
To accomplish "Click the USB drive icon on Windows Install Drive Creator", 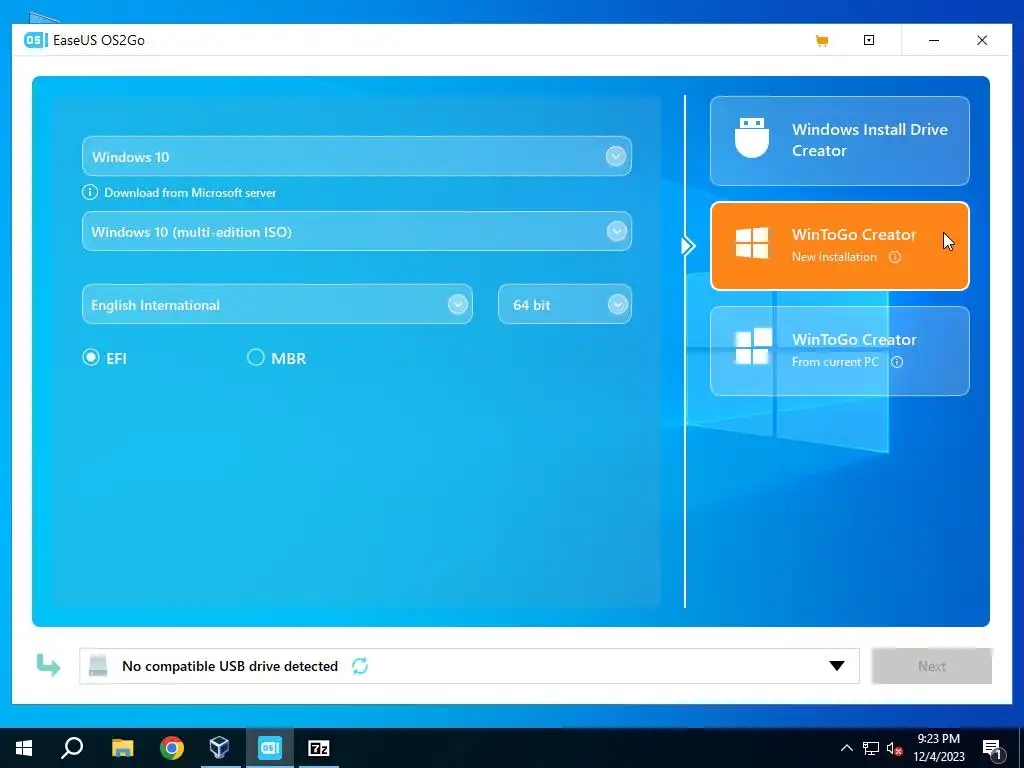I will (x=752, y=138).
